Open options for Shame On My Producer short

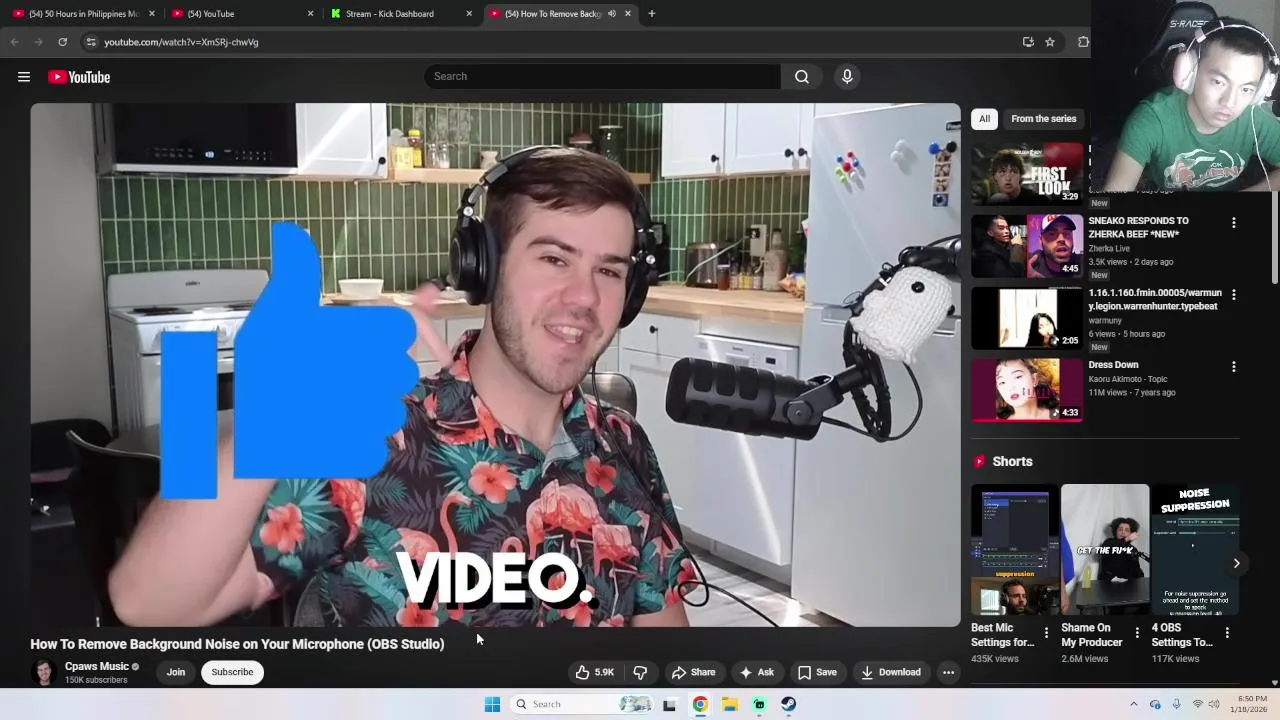click(1137, 633)
